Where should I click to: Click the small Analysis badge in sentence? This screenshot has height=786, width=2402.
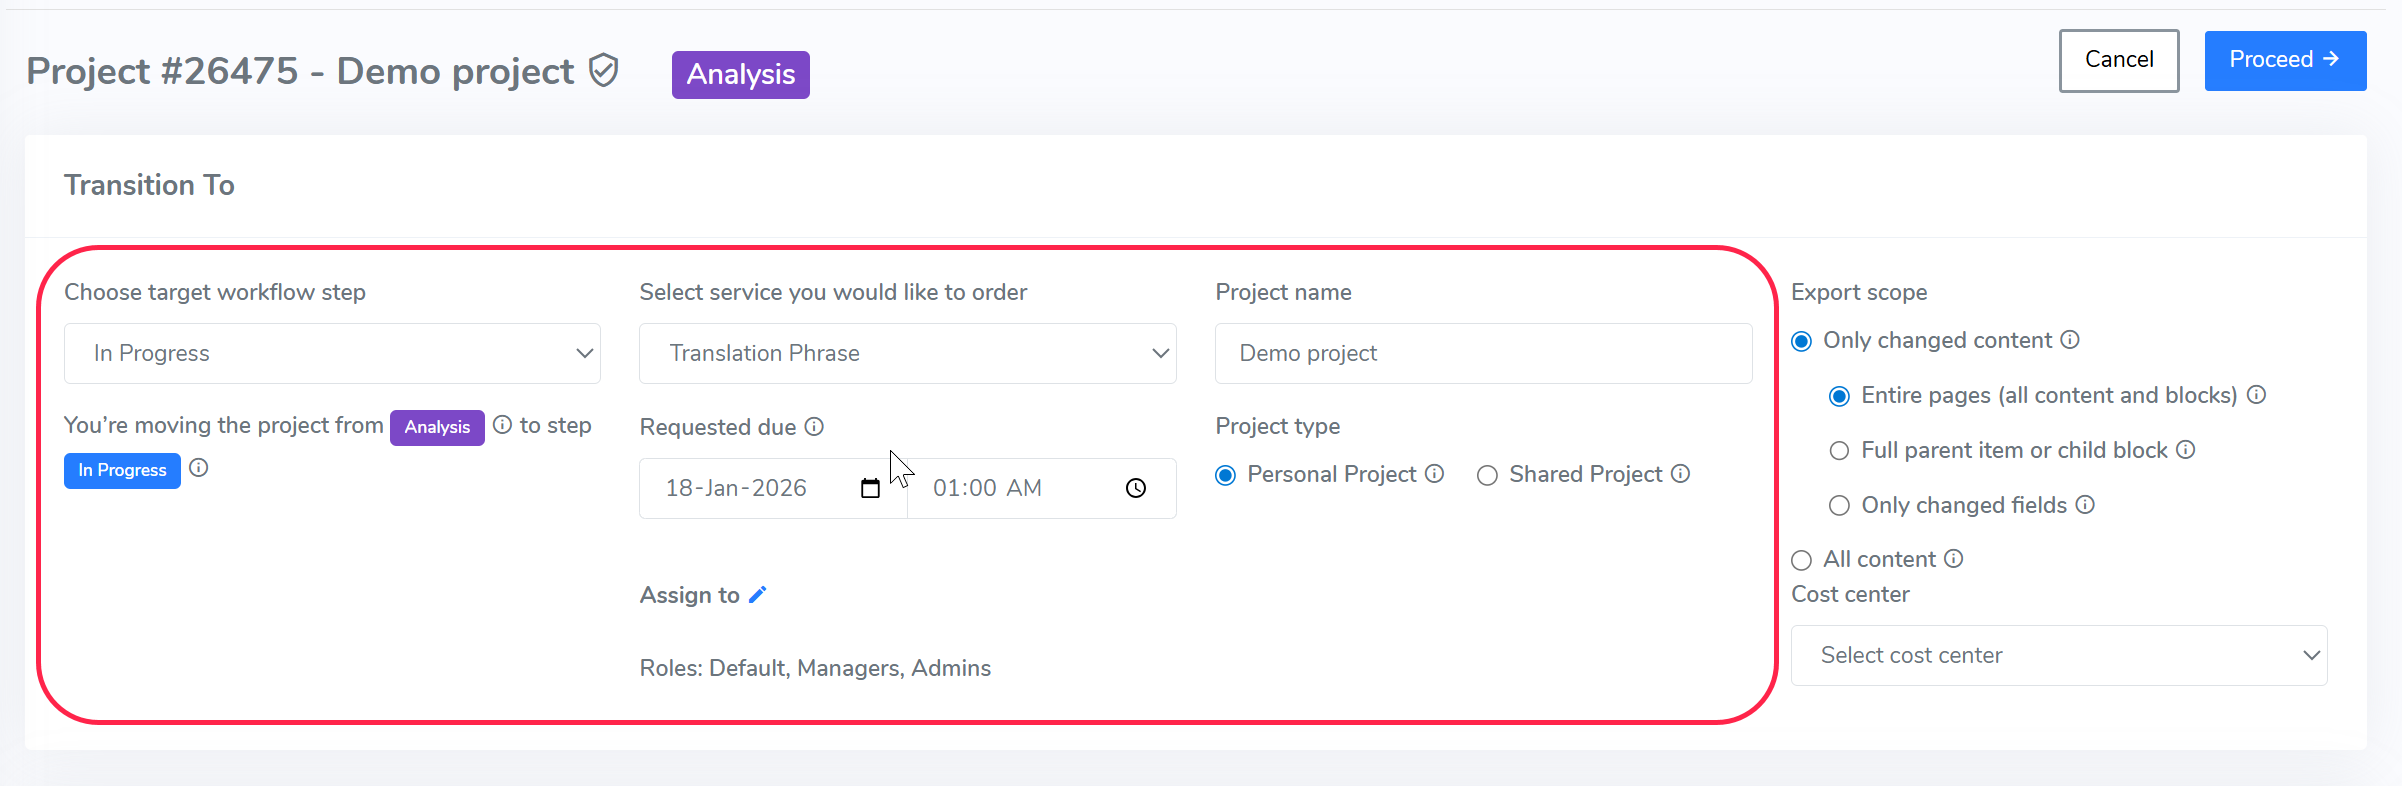437,427
